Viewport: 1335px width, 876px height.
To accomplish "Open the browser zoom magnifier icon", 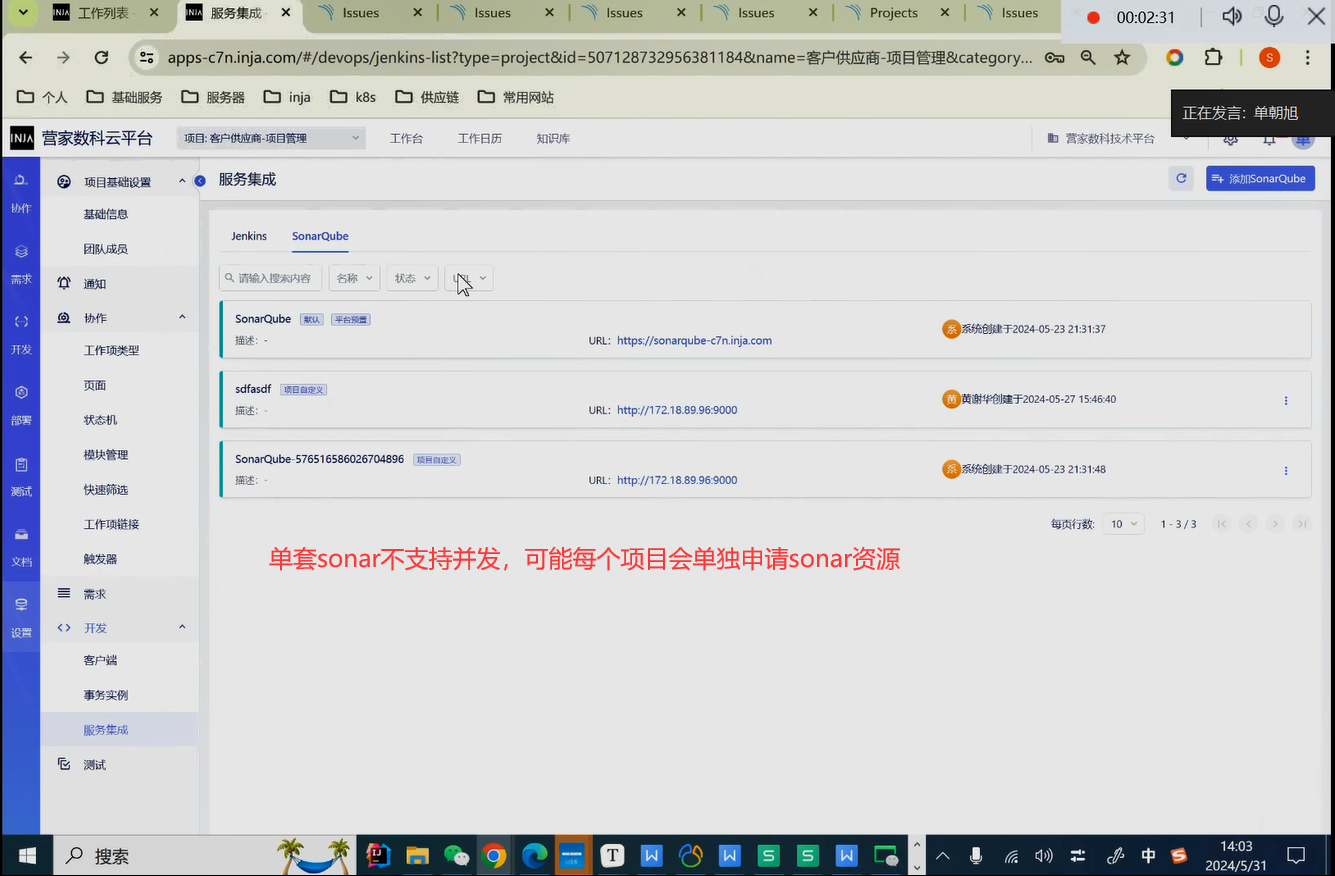I will point(1088,58).
